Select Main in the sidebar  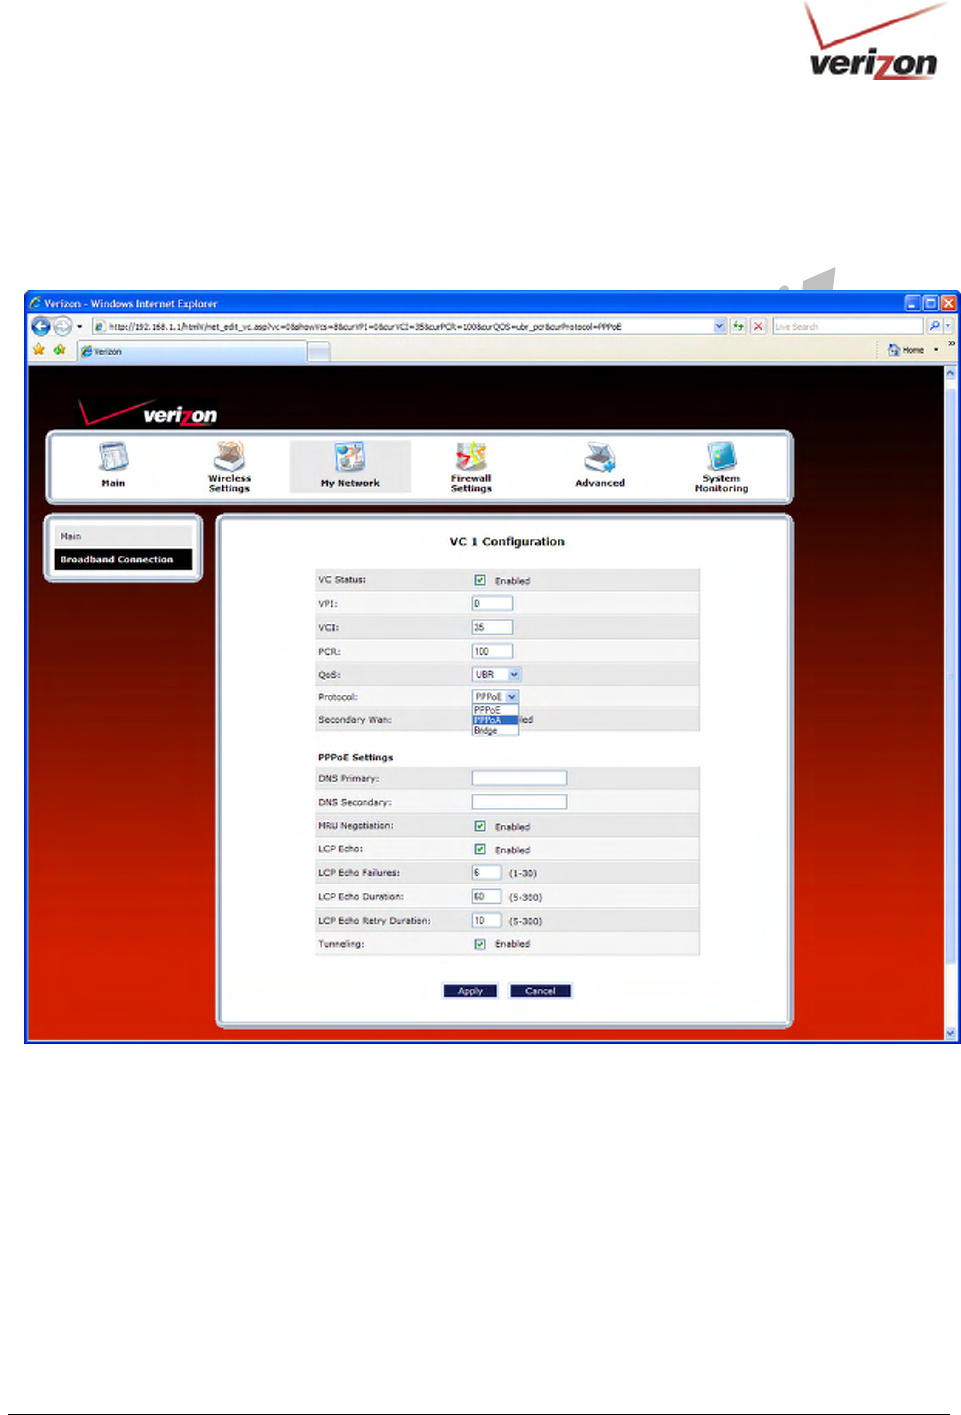click(124, 536)
